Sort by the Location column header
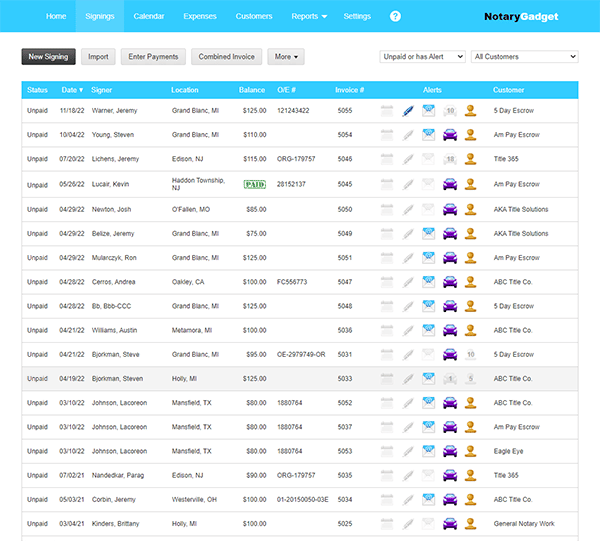This screenshot has height=541, width=600. point(184,90)
